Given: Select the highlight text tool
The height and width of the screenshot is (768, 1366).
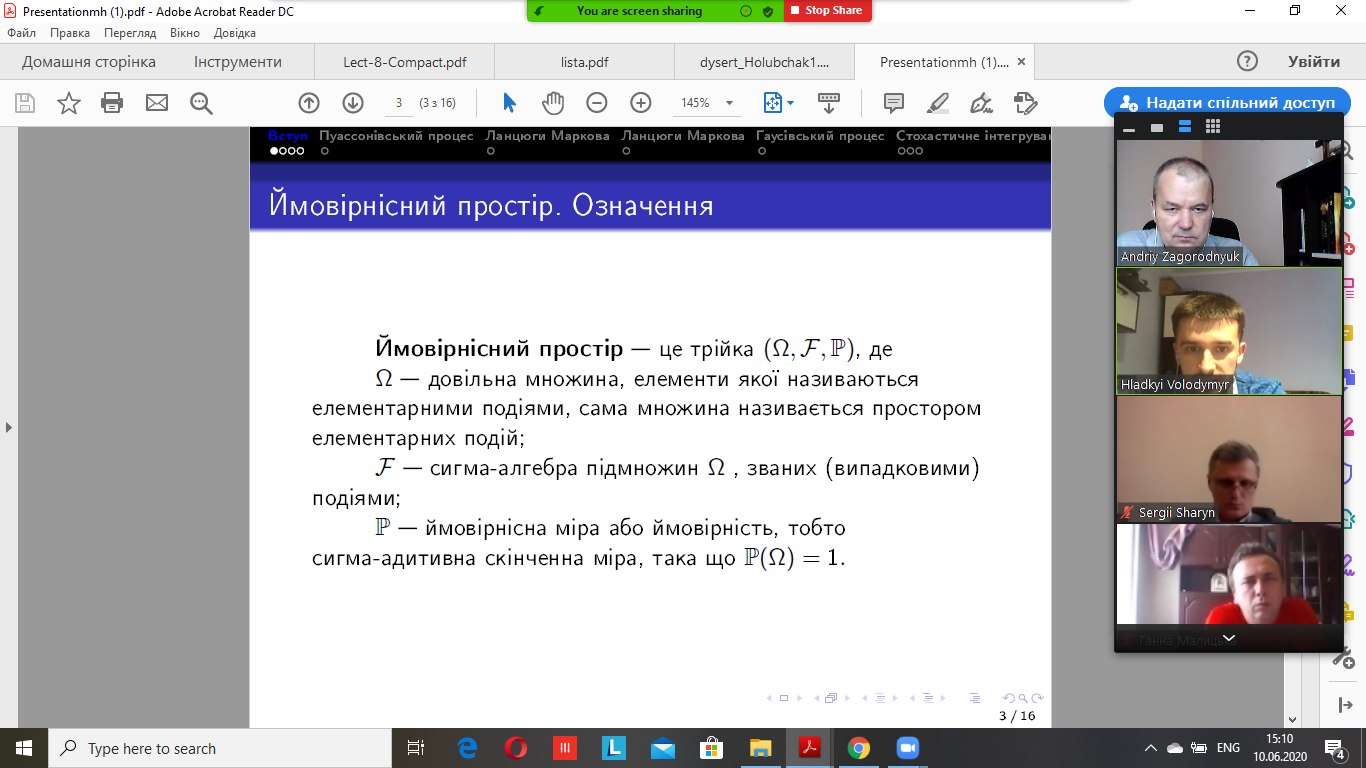Looking at the screenshot, I should click(938, 103).
